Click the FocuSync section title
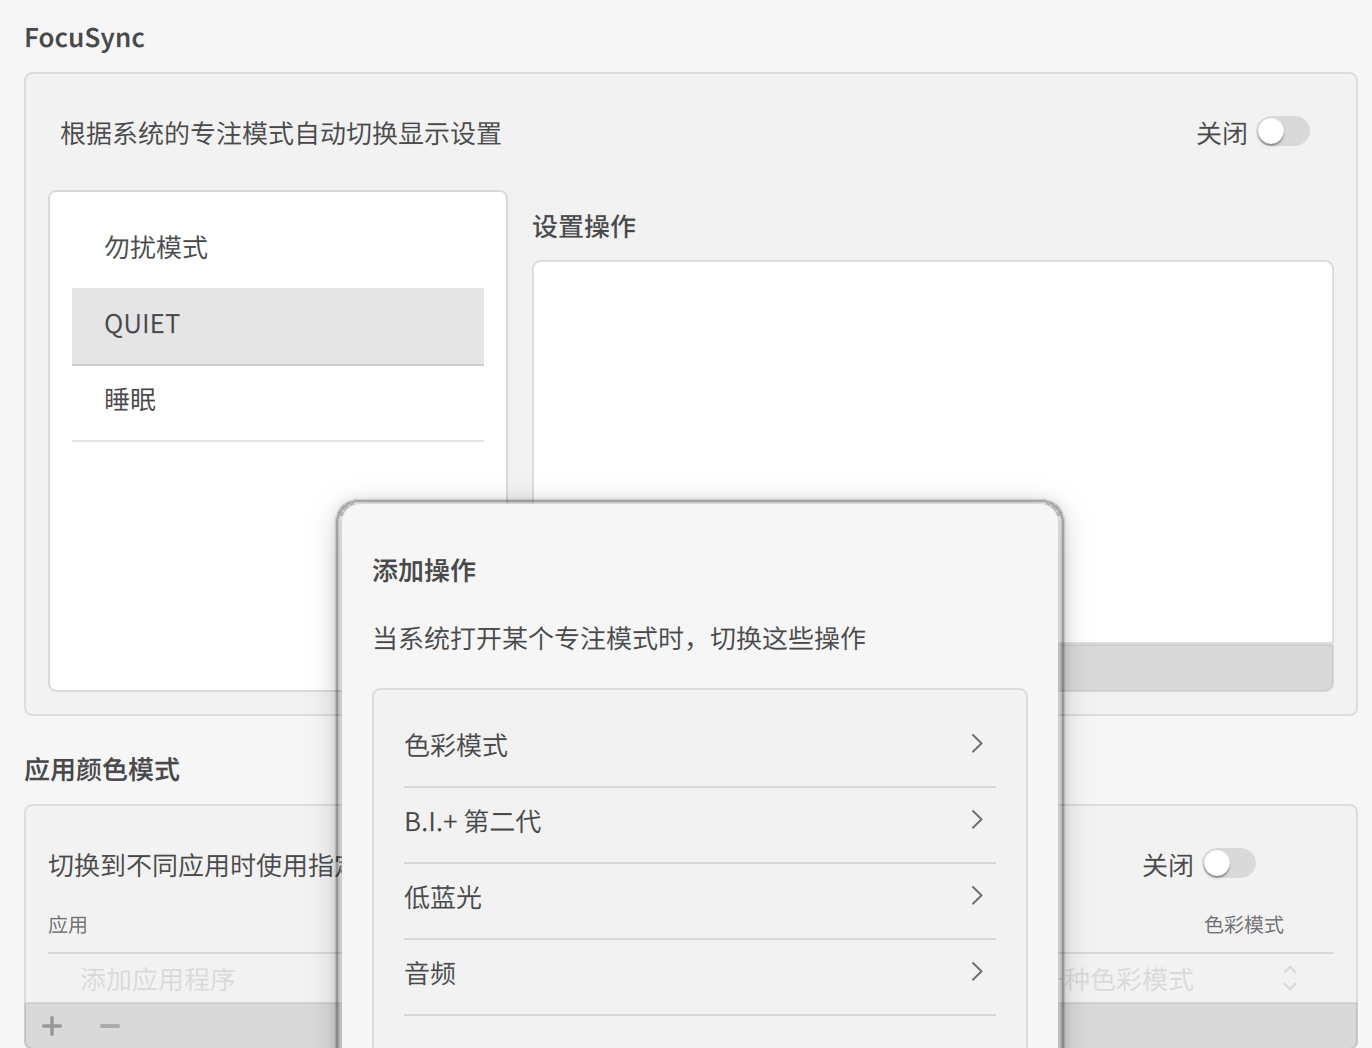This screenshot has width=1372, height=1048. [85, 38]
